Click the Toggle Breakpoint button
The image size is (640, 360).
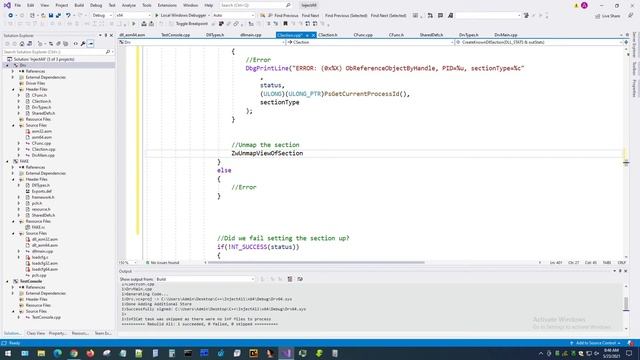[x=191, y=24]
